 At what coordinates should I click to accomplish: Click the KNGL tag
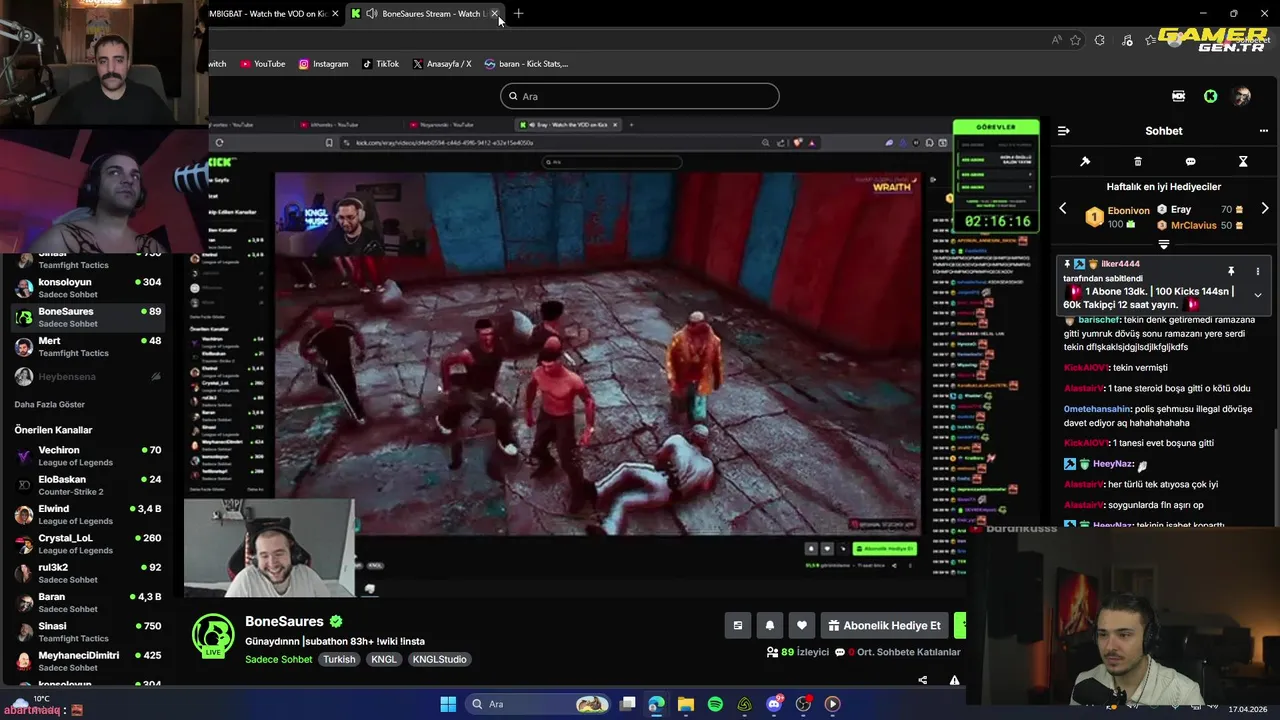(x=384, y=659)
